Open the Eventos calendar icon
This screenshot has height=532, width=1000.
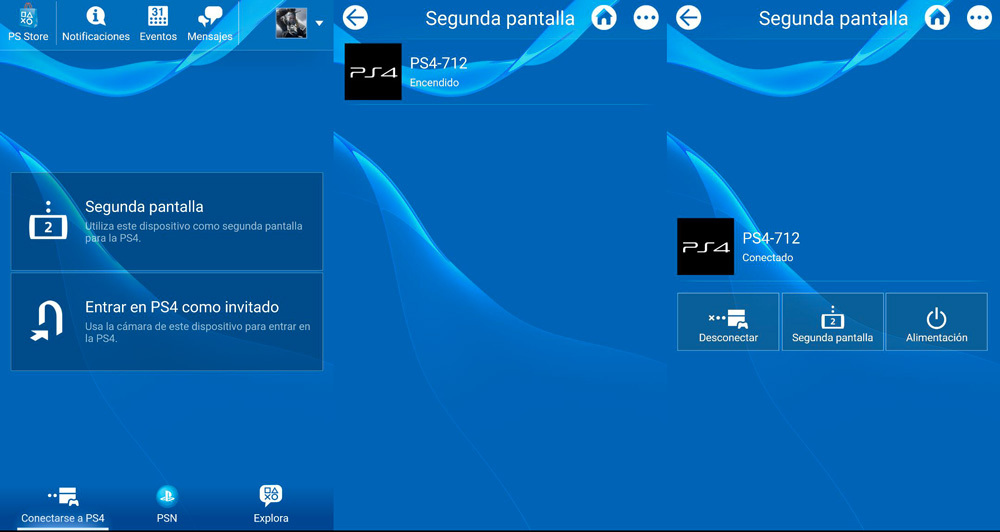coord(158,23)
